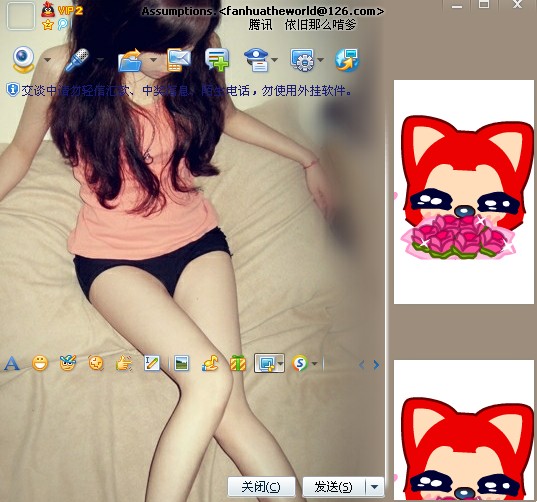The height and width of the screenshot is (502, 537).
Task: Start a video call with the webcam icon
Action: click(x=23, y=60)
